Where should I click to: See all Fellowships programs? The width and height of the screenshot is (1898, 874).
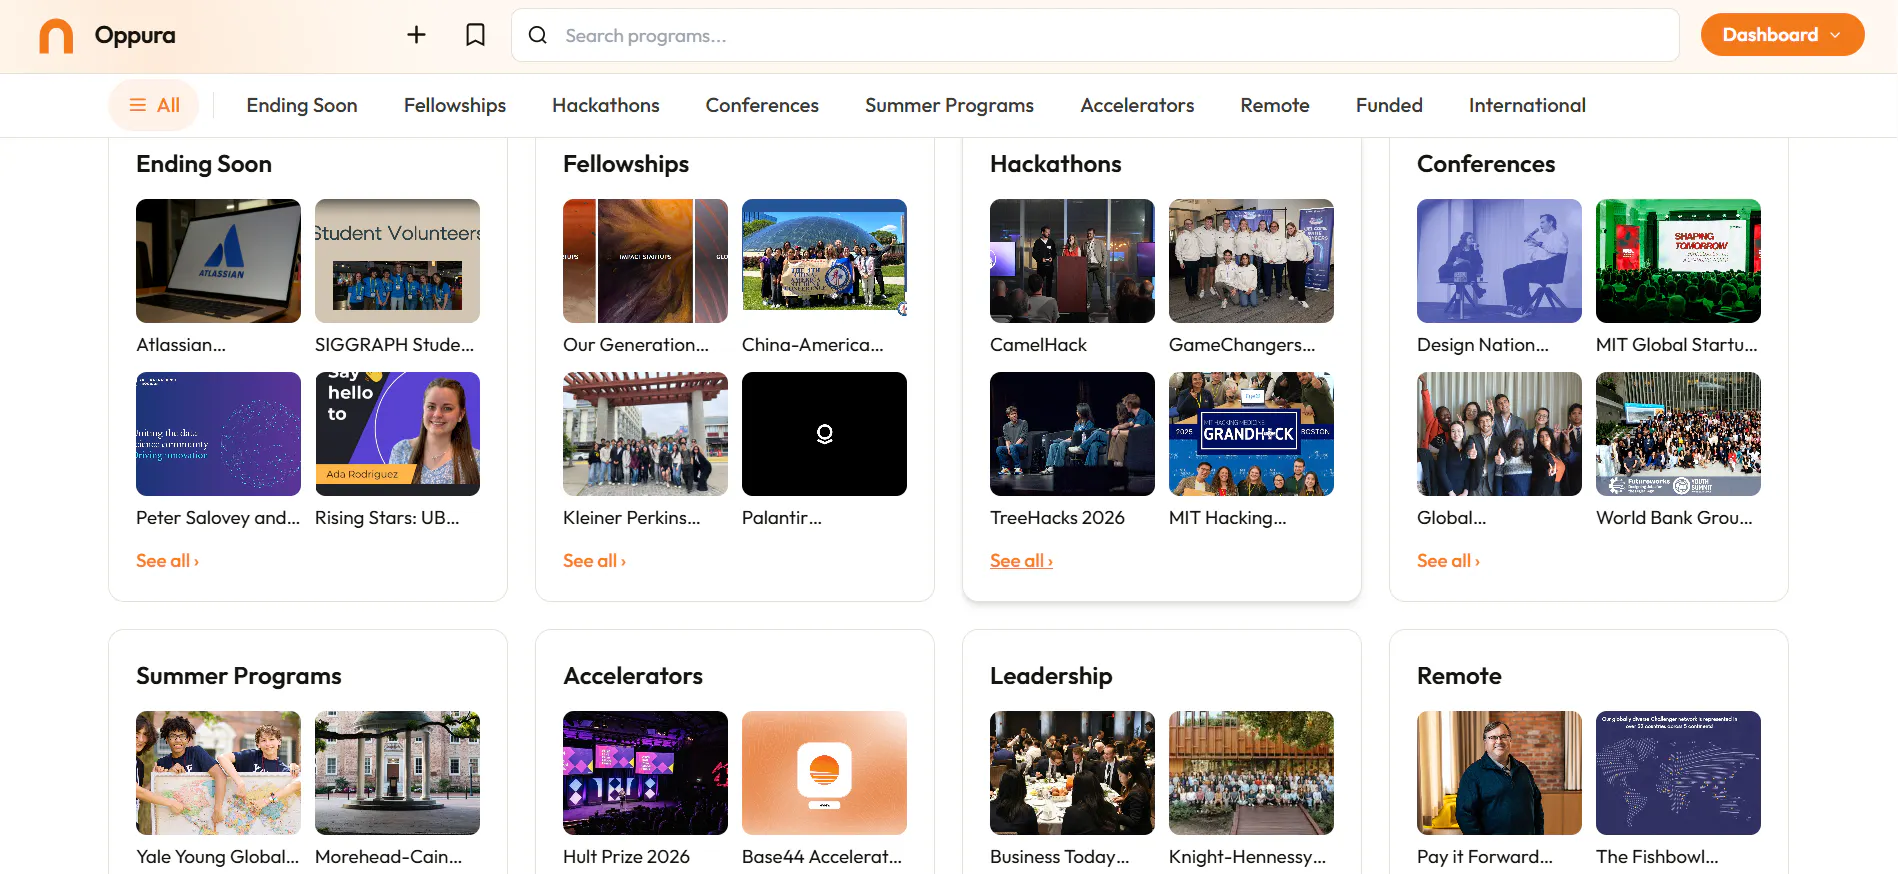pyautogui.click(x=595, y=561)
